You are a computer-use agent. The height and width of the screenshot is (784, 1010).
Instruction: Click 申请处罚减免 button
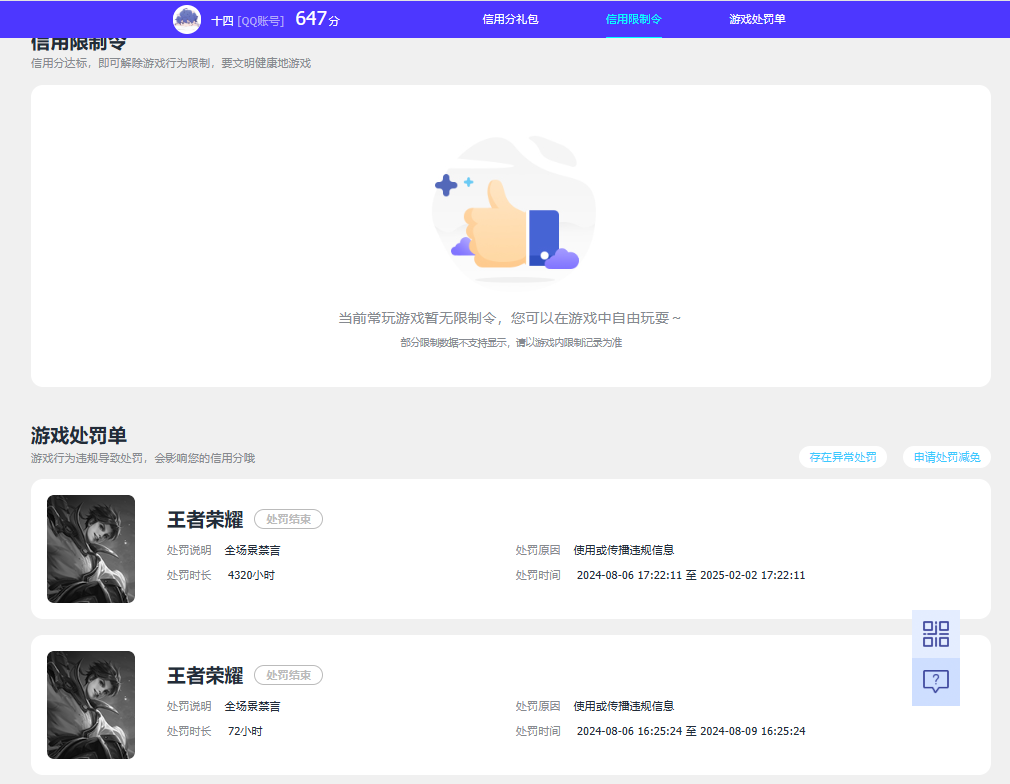coord(946,457)
